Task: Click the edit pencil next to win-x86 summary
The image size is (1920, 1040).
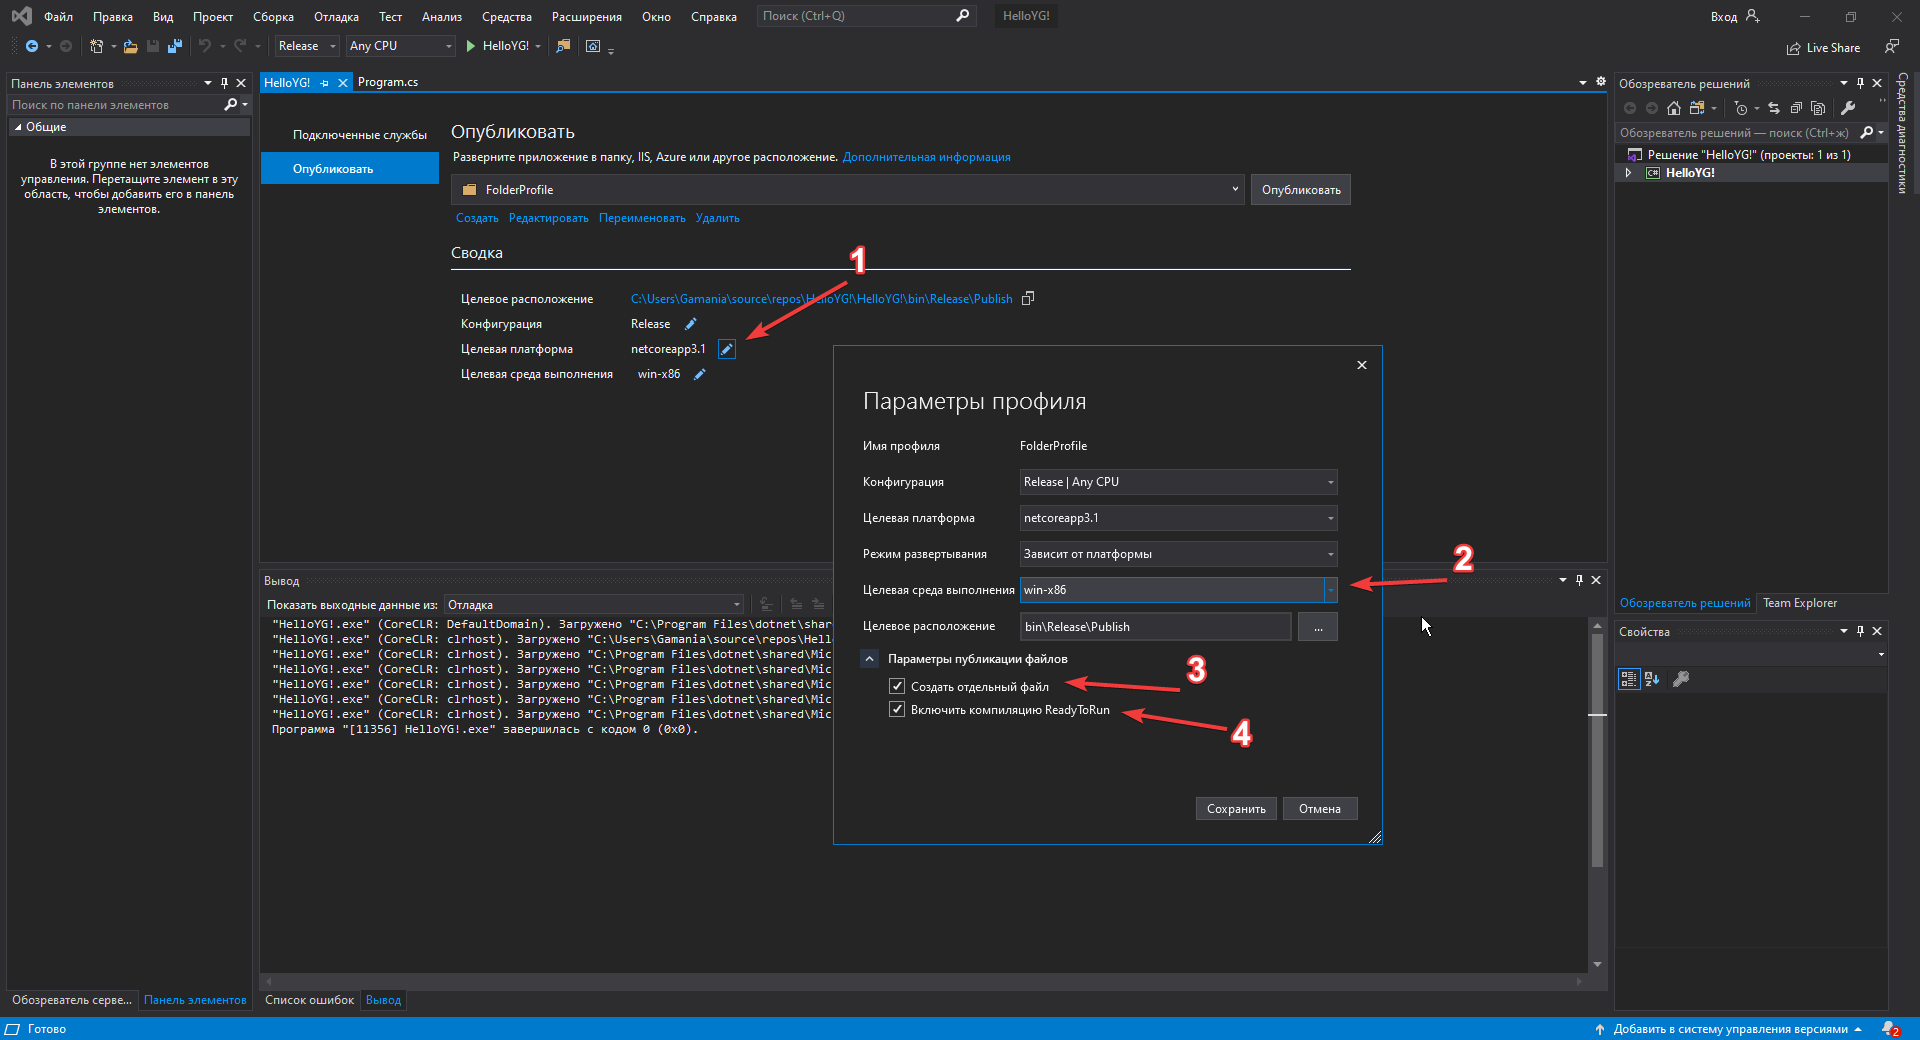Action: 700,374
